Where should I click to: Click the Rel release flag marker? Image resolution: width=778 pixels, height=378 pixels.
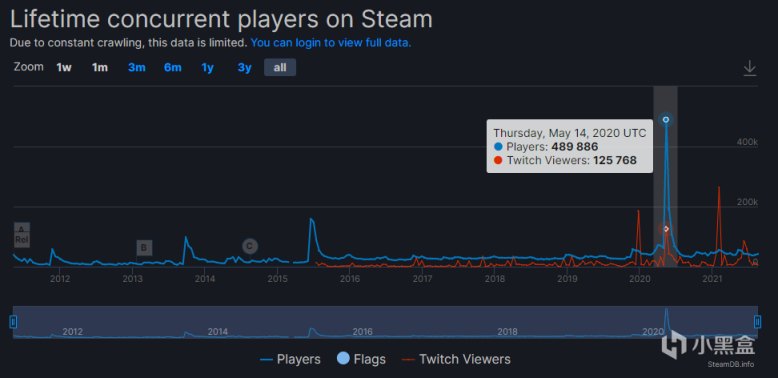21,240
